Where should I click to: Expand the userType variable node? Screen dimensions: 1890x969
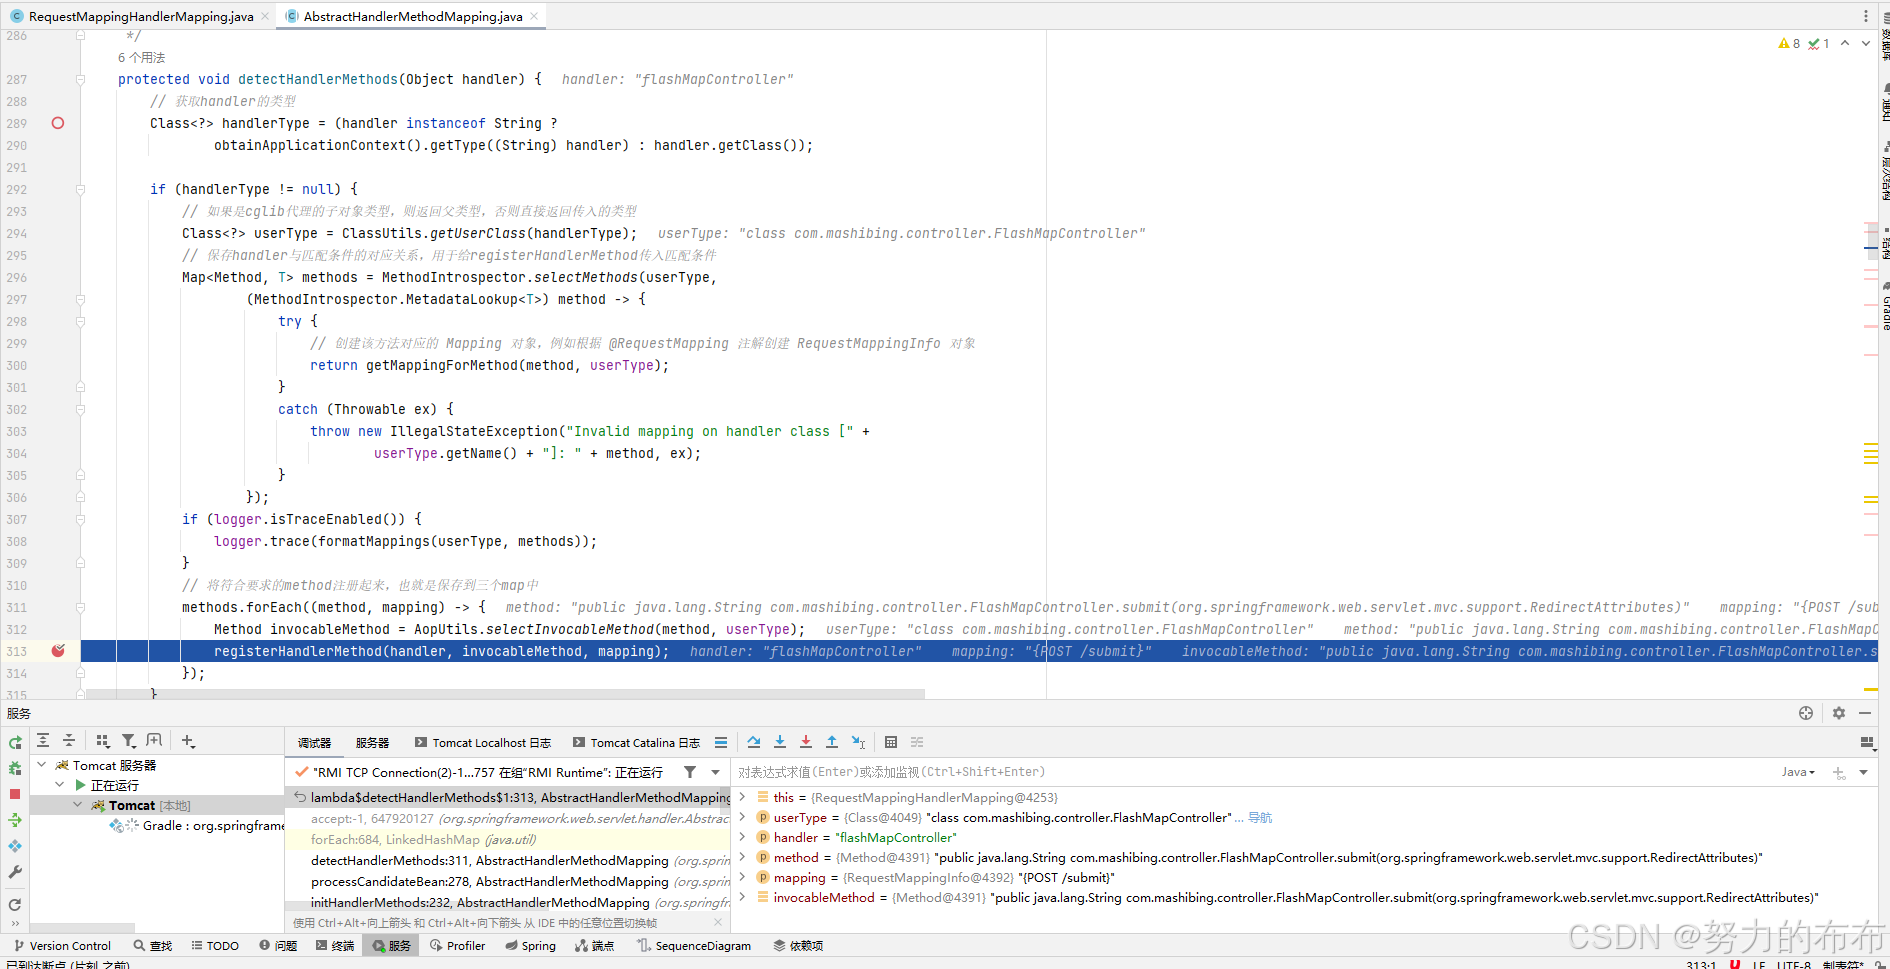(742, 817)
